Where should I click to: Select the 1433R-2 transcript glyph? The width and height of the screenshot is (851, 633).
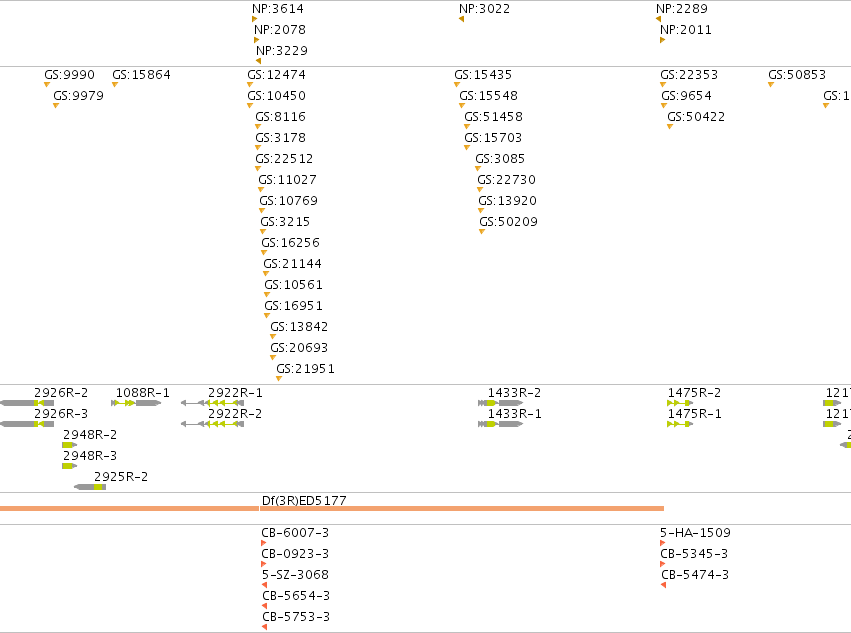click(x=500, y=403)
